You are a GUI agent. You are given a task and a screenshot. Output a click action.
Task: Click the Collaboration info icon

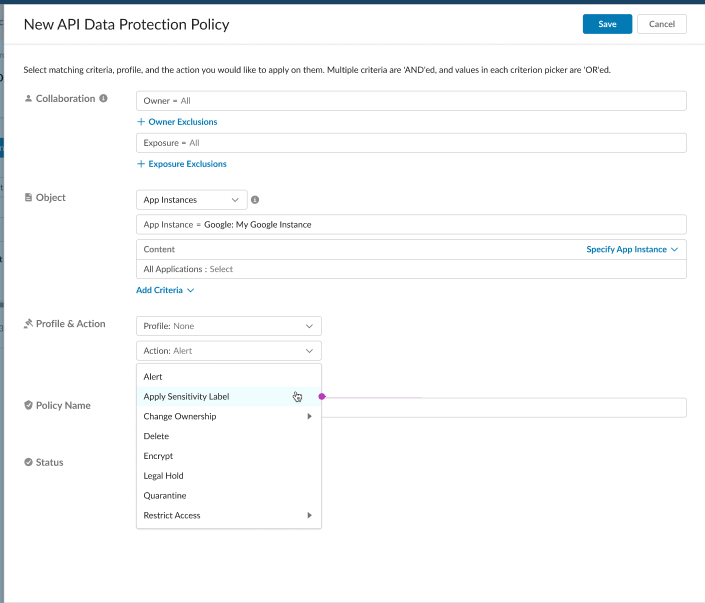[x=103, y=98]
